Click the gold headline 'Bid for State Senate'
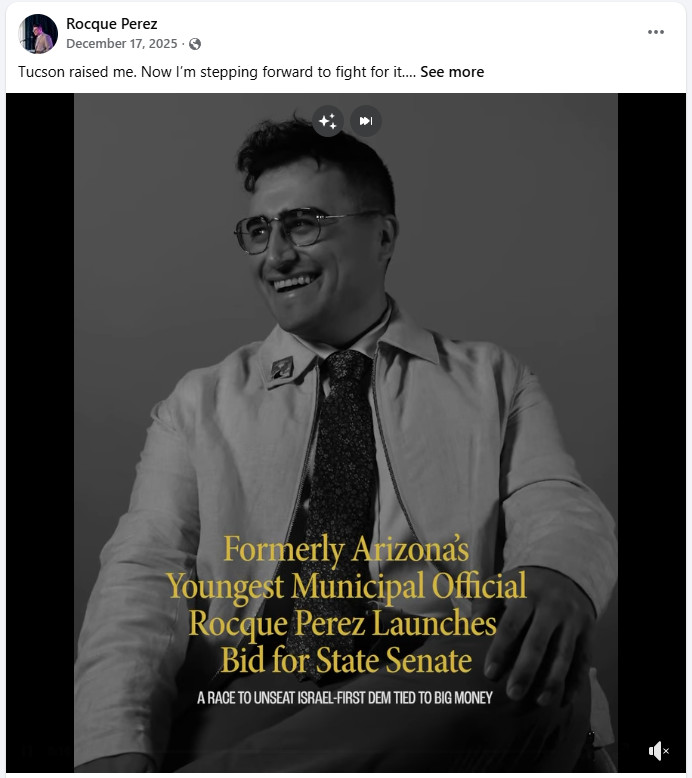 point(346,661)
